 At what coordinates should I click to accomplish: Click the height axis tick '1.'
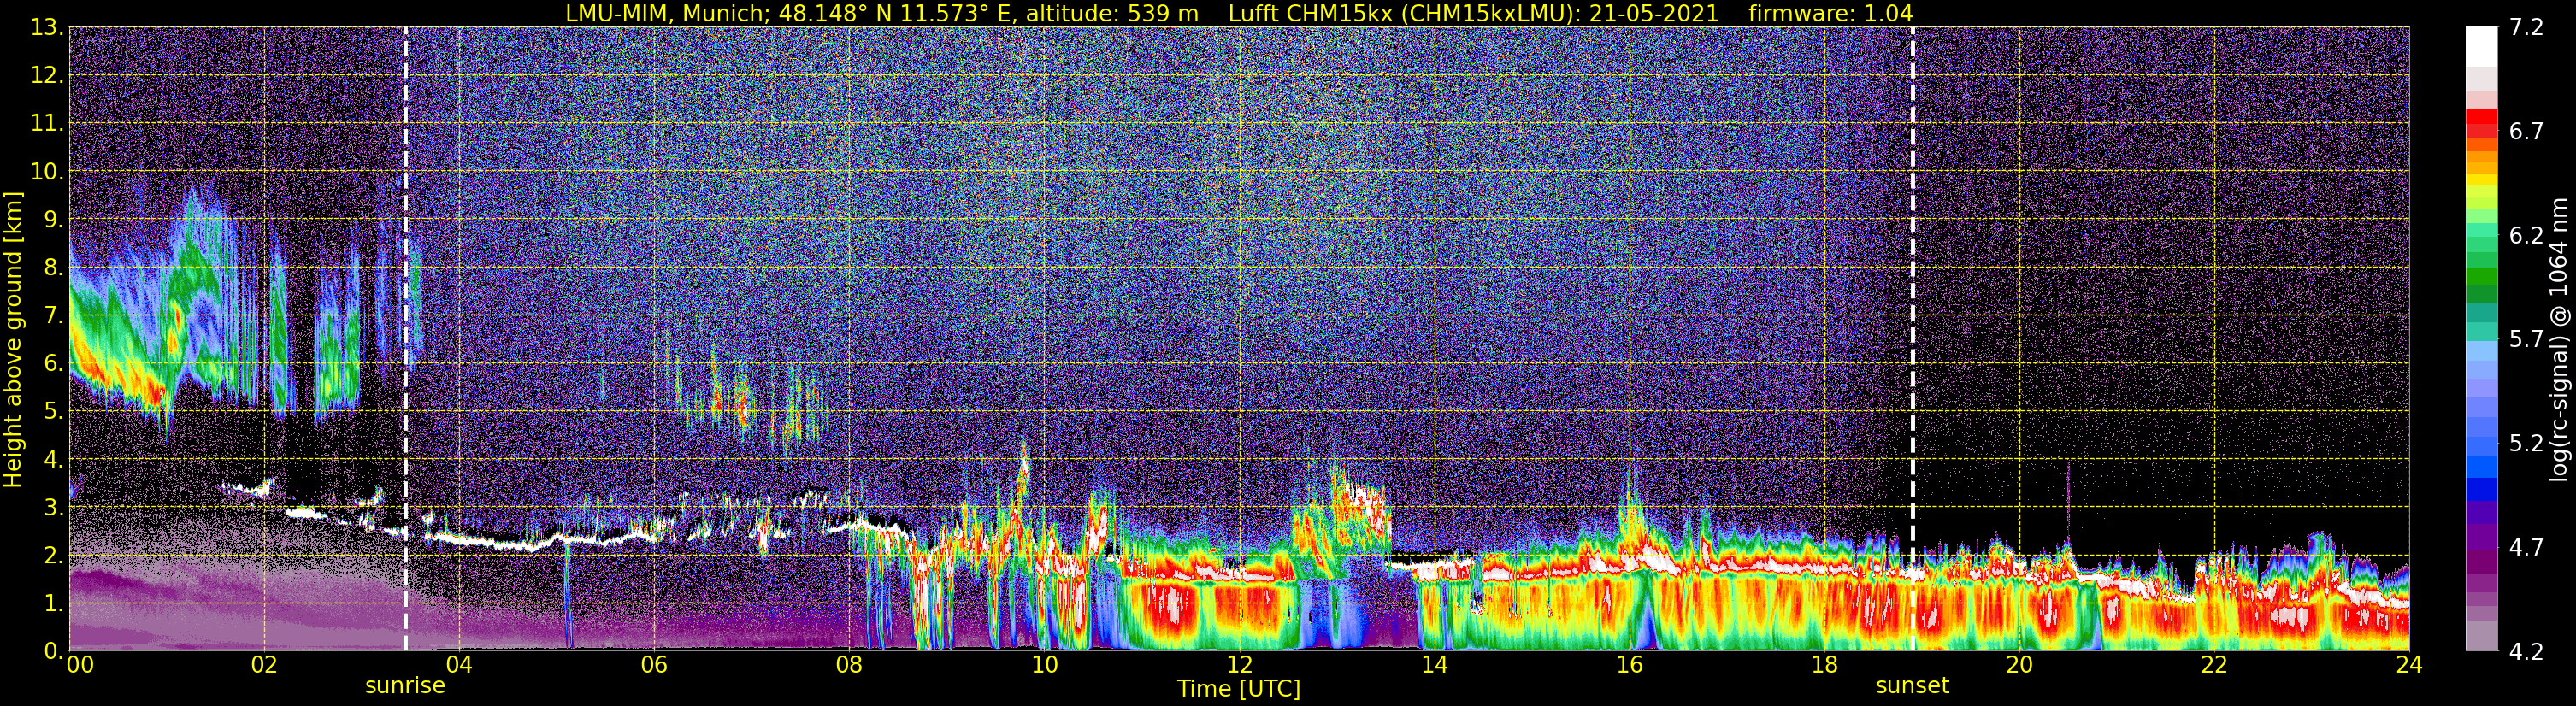coord(54,604)
